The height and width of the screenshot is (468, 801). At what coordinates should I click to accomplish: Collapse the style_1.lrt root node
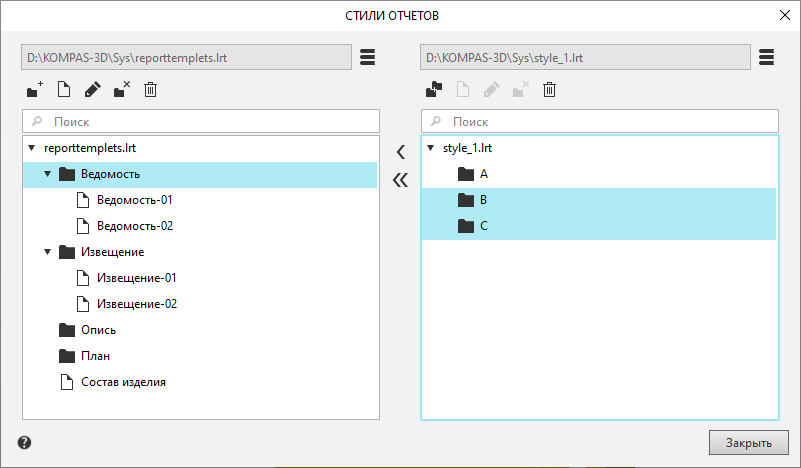tap(430, 148)
